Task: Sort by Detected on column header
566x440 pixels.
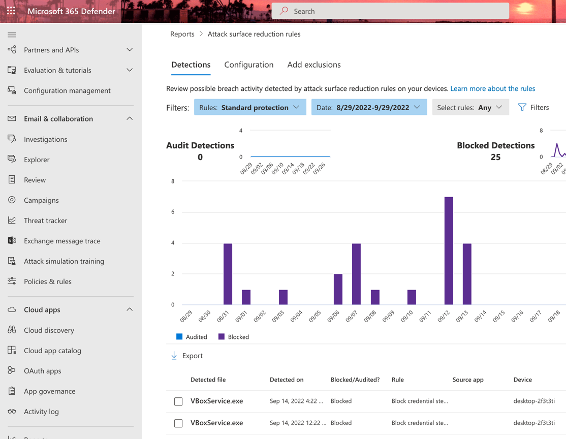Action: pyautogui.click(x=286, y=380)
